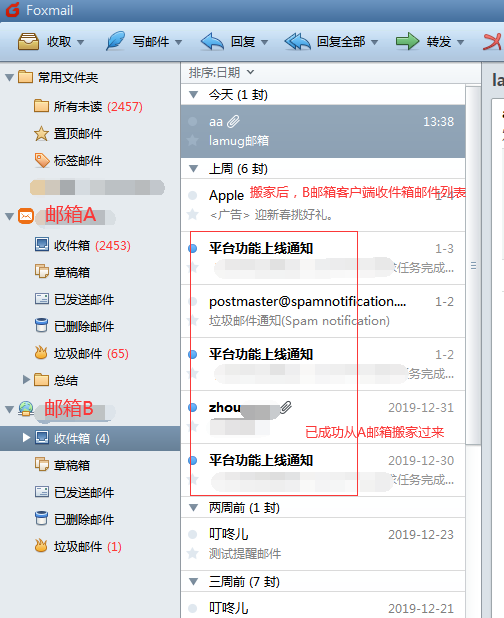Open the 收取 dropdown arrow
This screenshot has width=504, height=618.
tap(81, 42)
